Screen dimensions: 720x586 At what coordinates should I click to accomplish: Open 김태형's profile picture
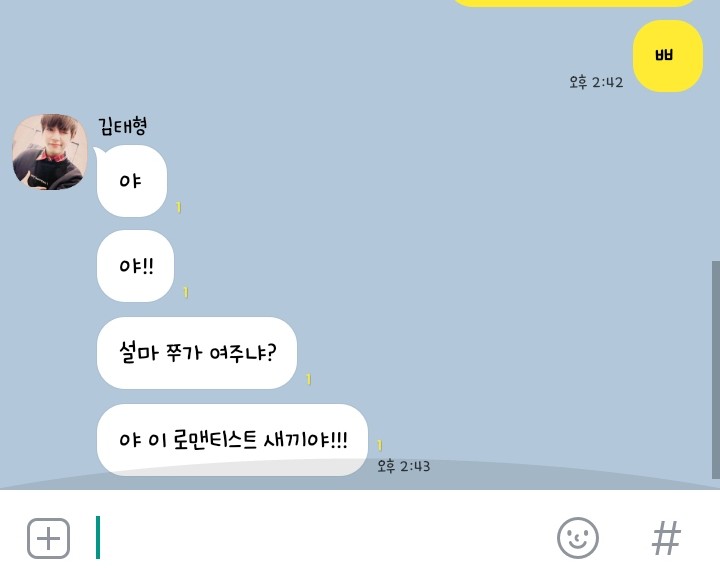50,152
